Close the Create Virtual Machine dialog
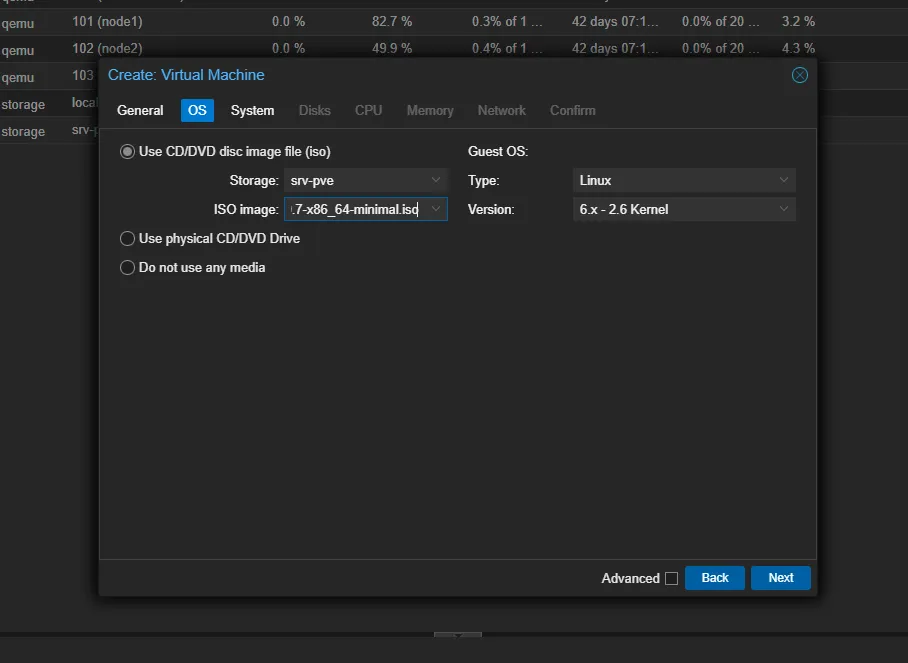The image size is (908, 663). 799,74
